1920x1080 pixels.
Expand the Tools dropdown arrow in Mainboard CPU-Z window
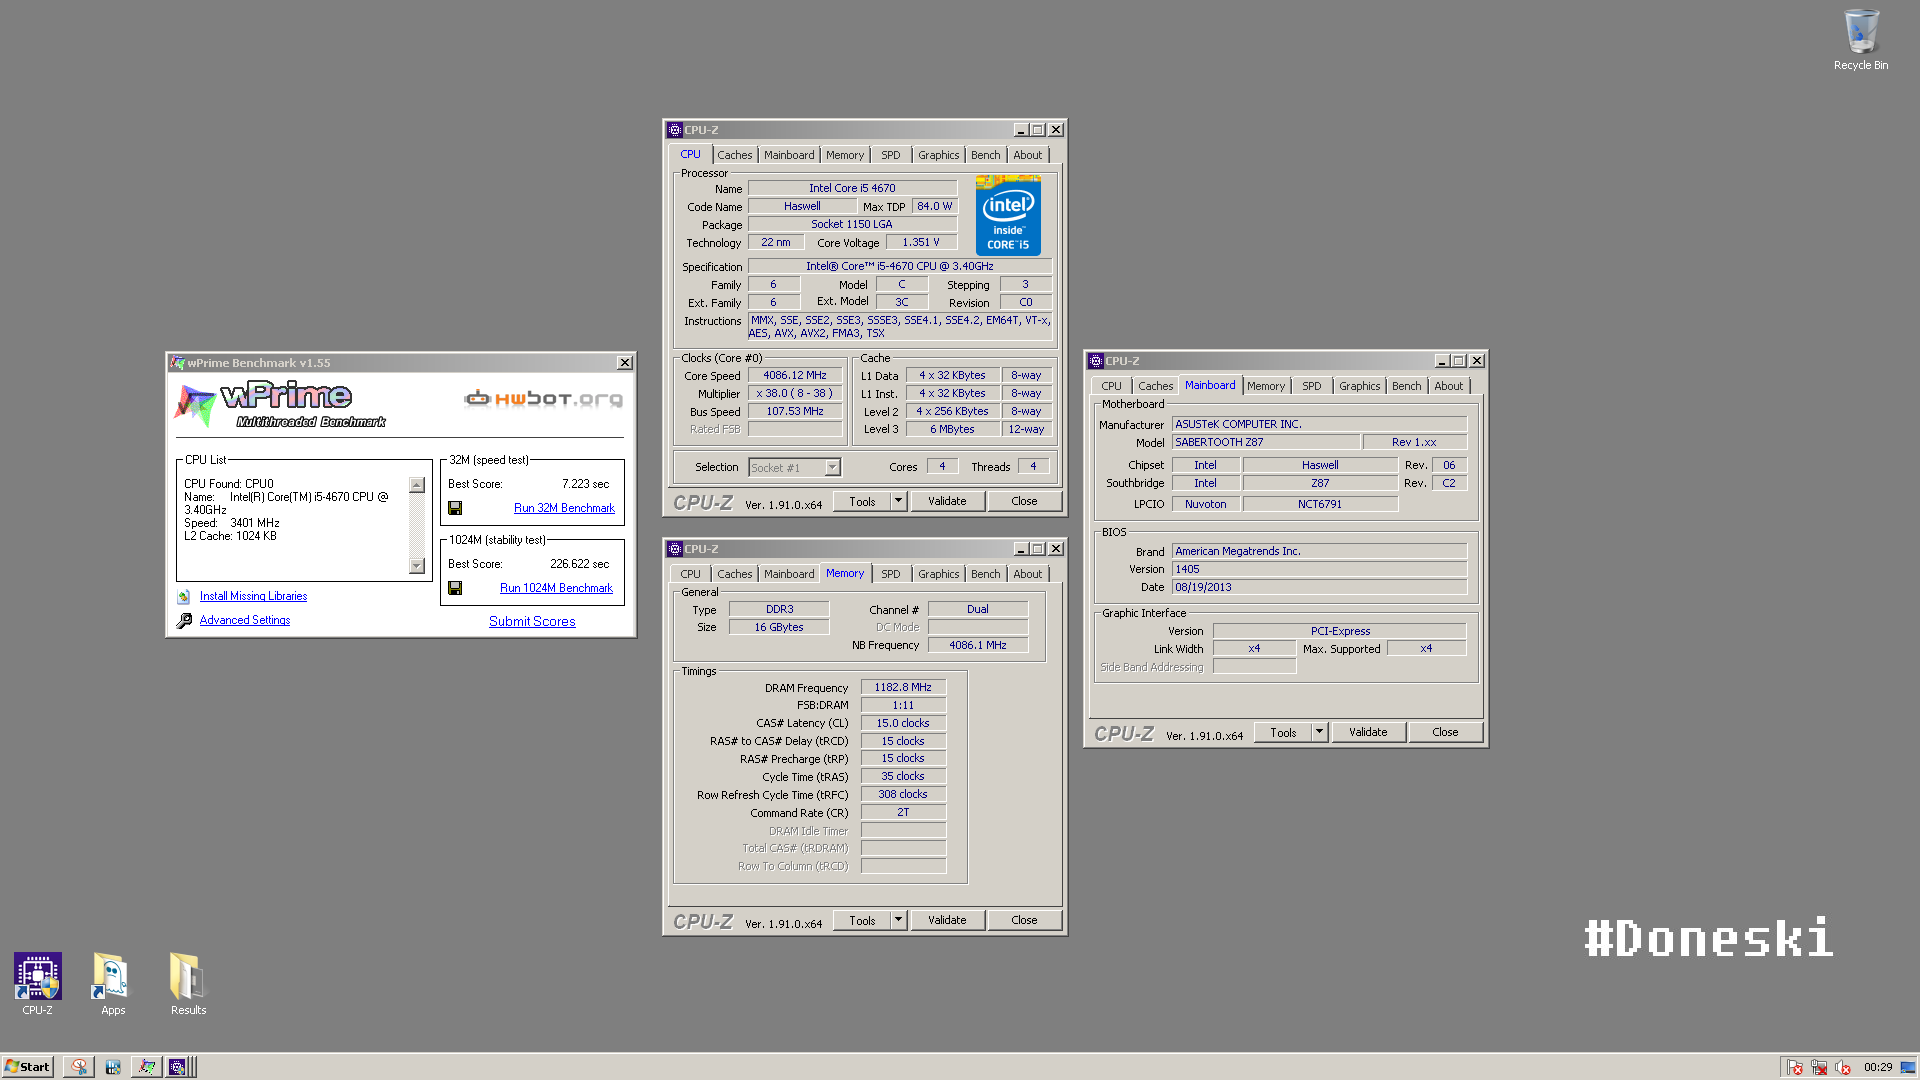(1319, 732)
